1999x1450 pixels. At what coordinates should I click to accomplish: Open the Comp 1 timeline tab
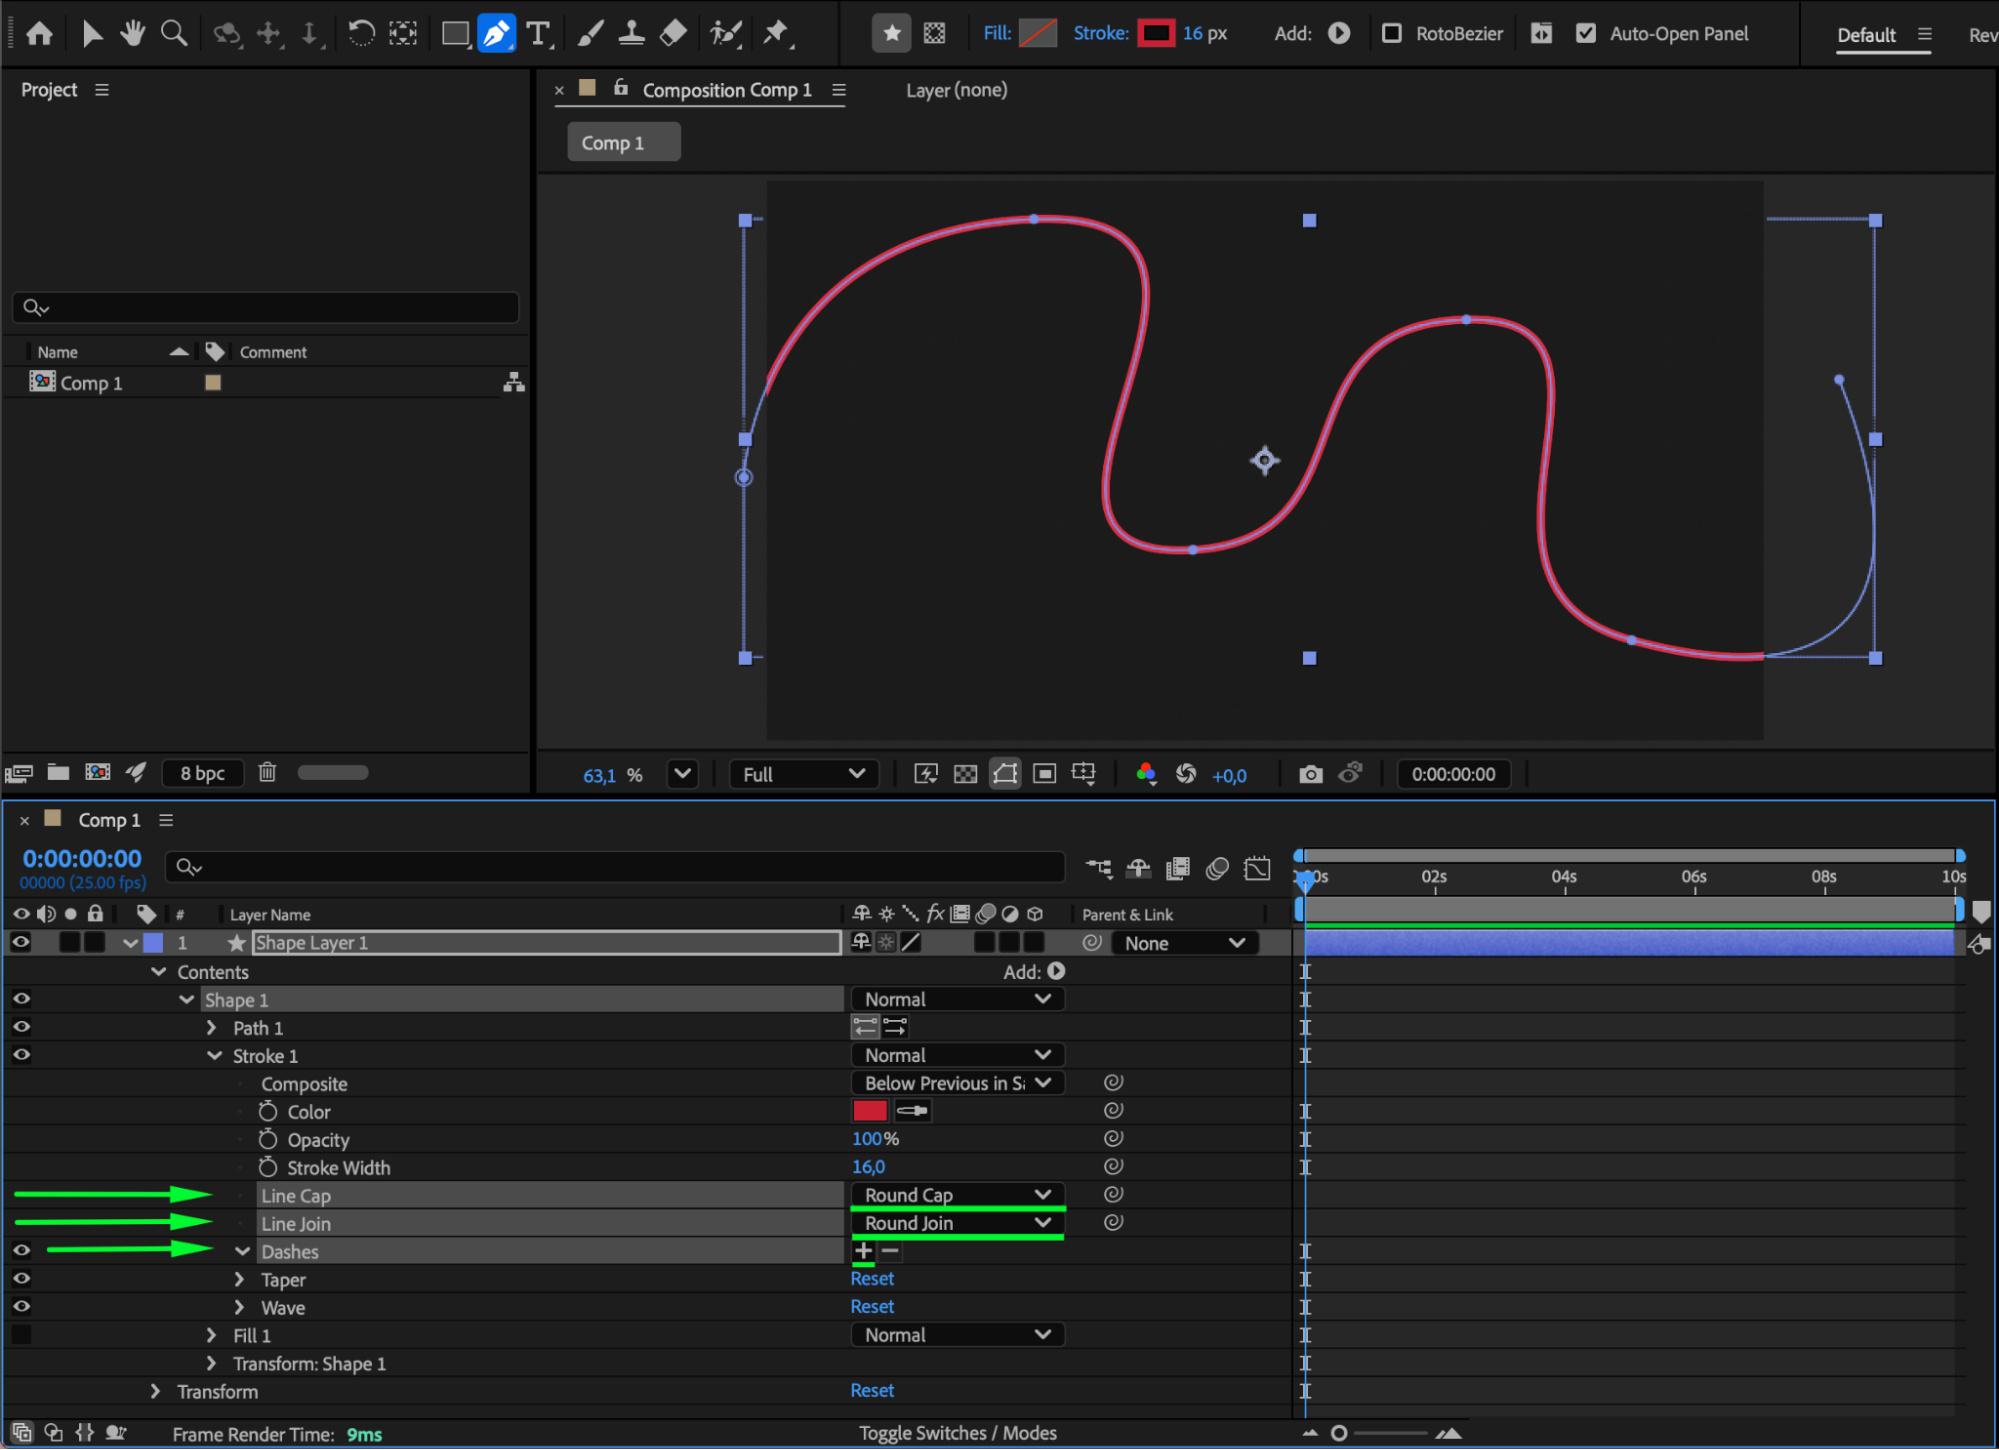(109, 820)
